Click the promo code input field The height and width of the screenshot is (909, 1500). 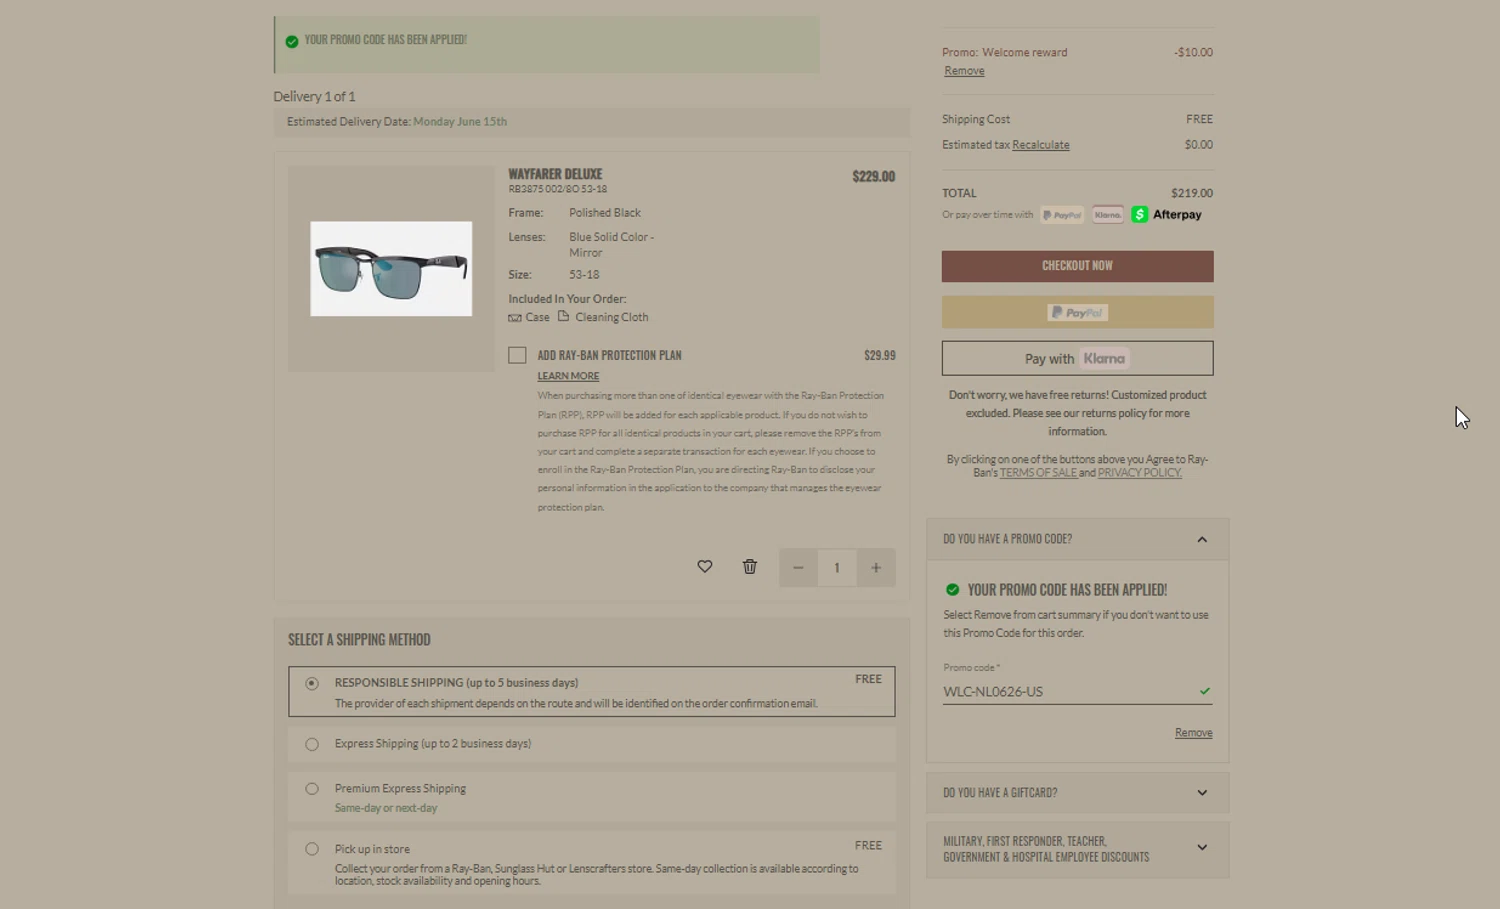coord(1077,691)
